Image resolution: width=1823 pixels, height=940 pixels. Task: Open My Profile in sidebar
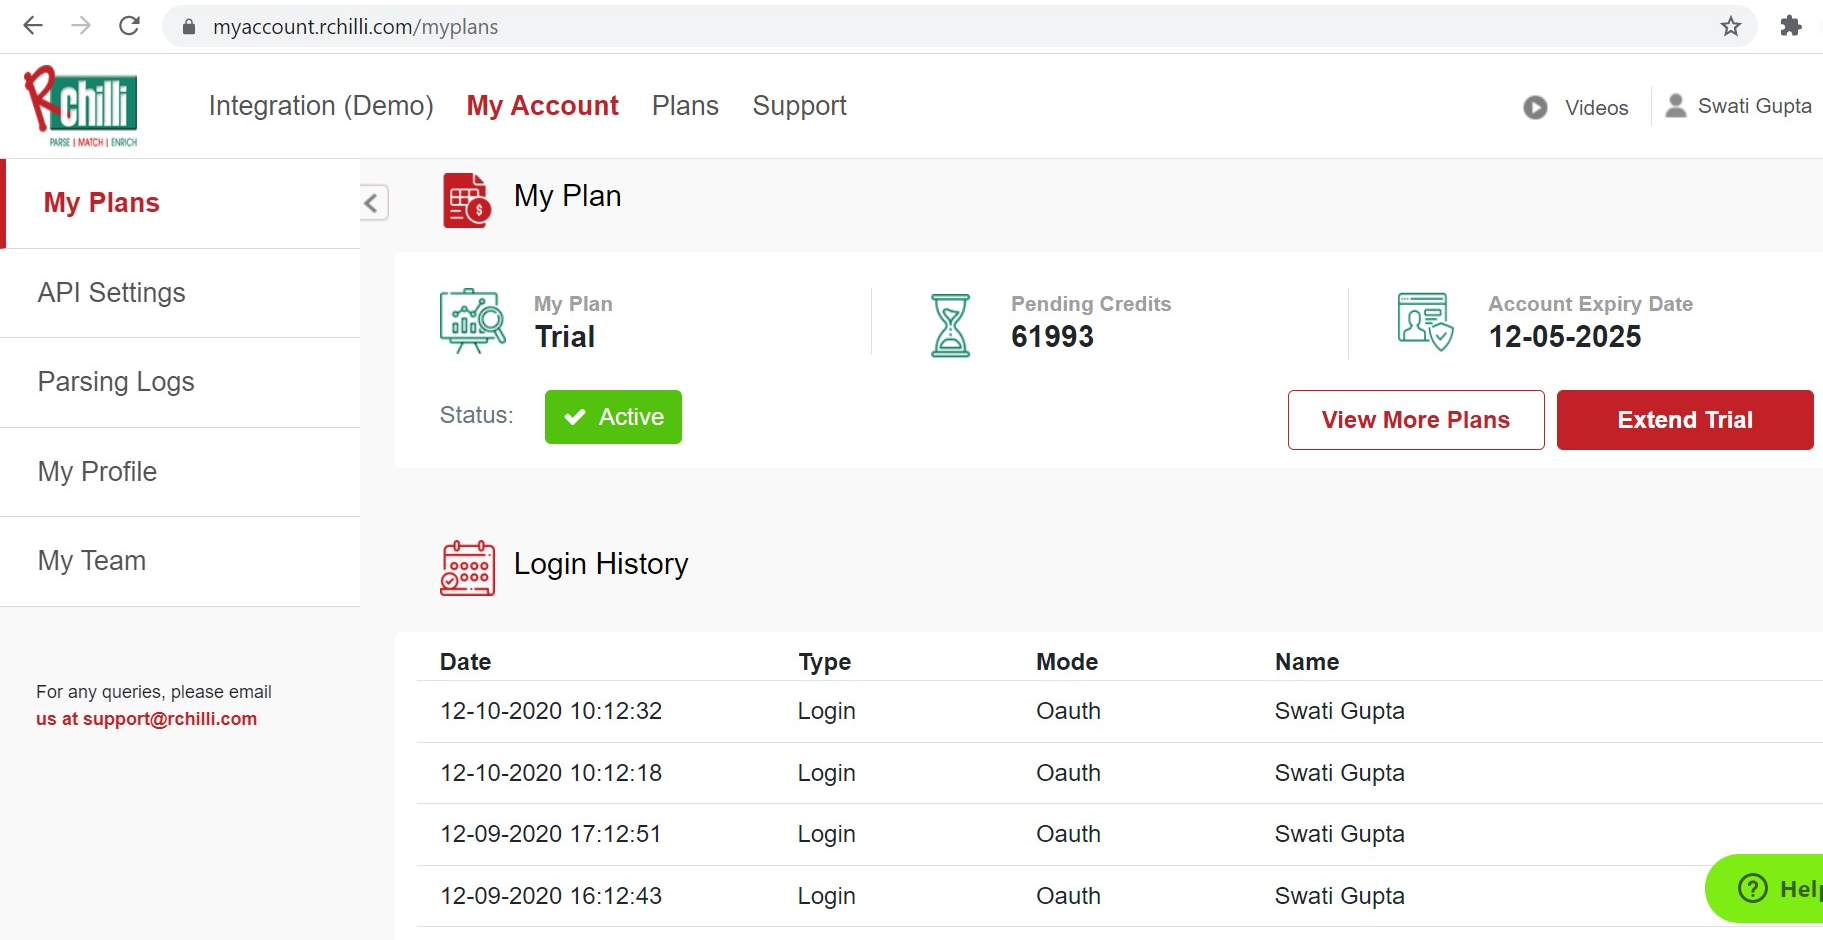click(x=180, y=472)
